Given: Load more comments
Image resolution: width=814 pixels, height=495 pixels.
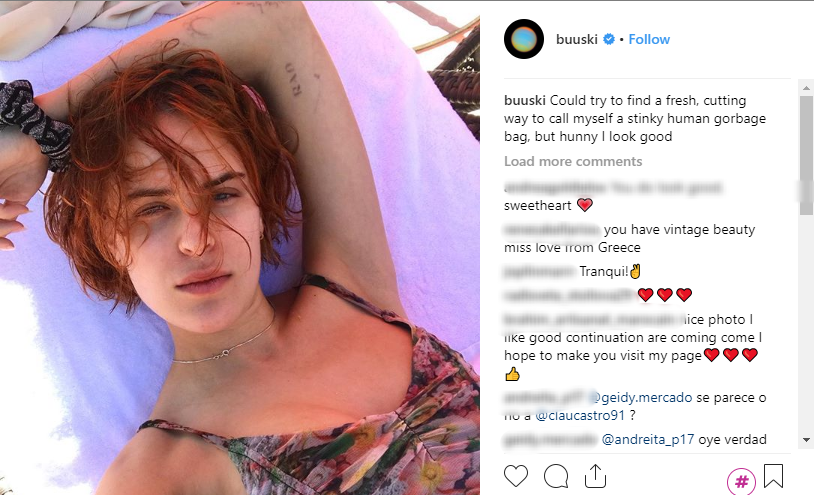Looking at the screenshot, I should (x=573, y=162).
